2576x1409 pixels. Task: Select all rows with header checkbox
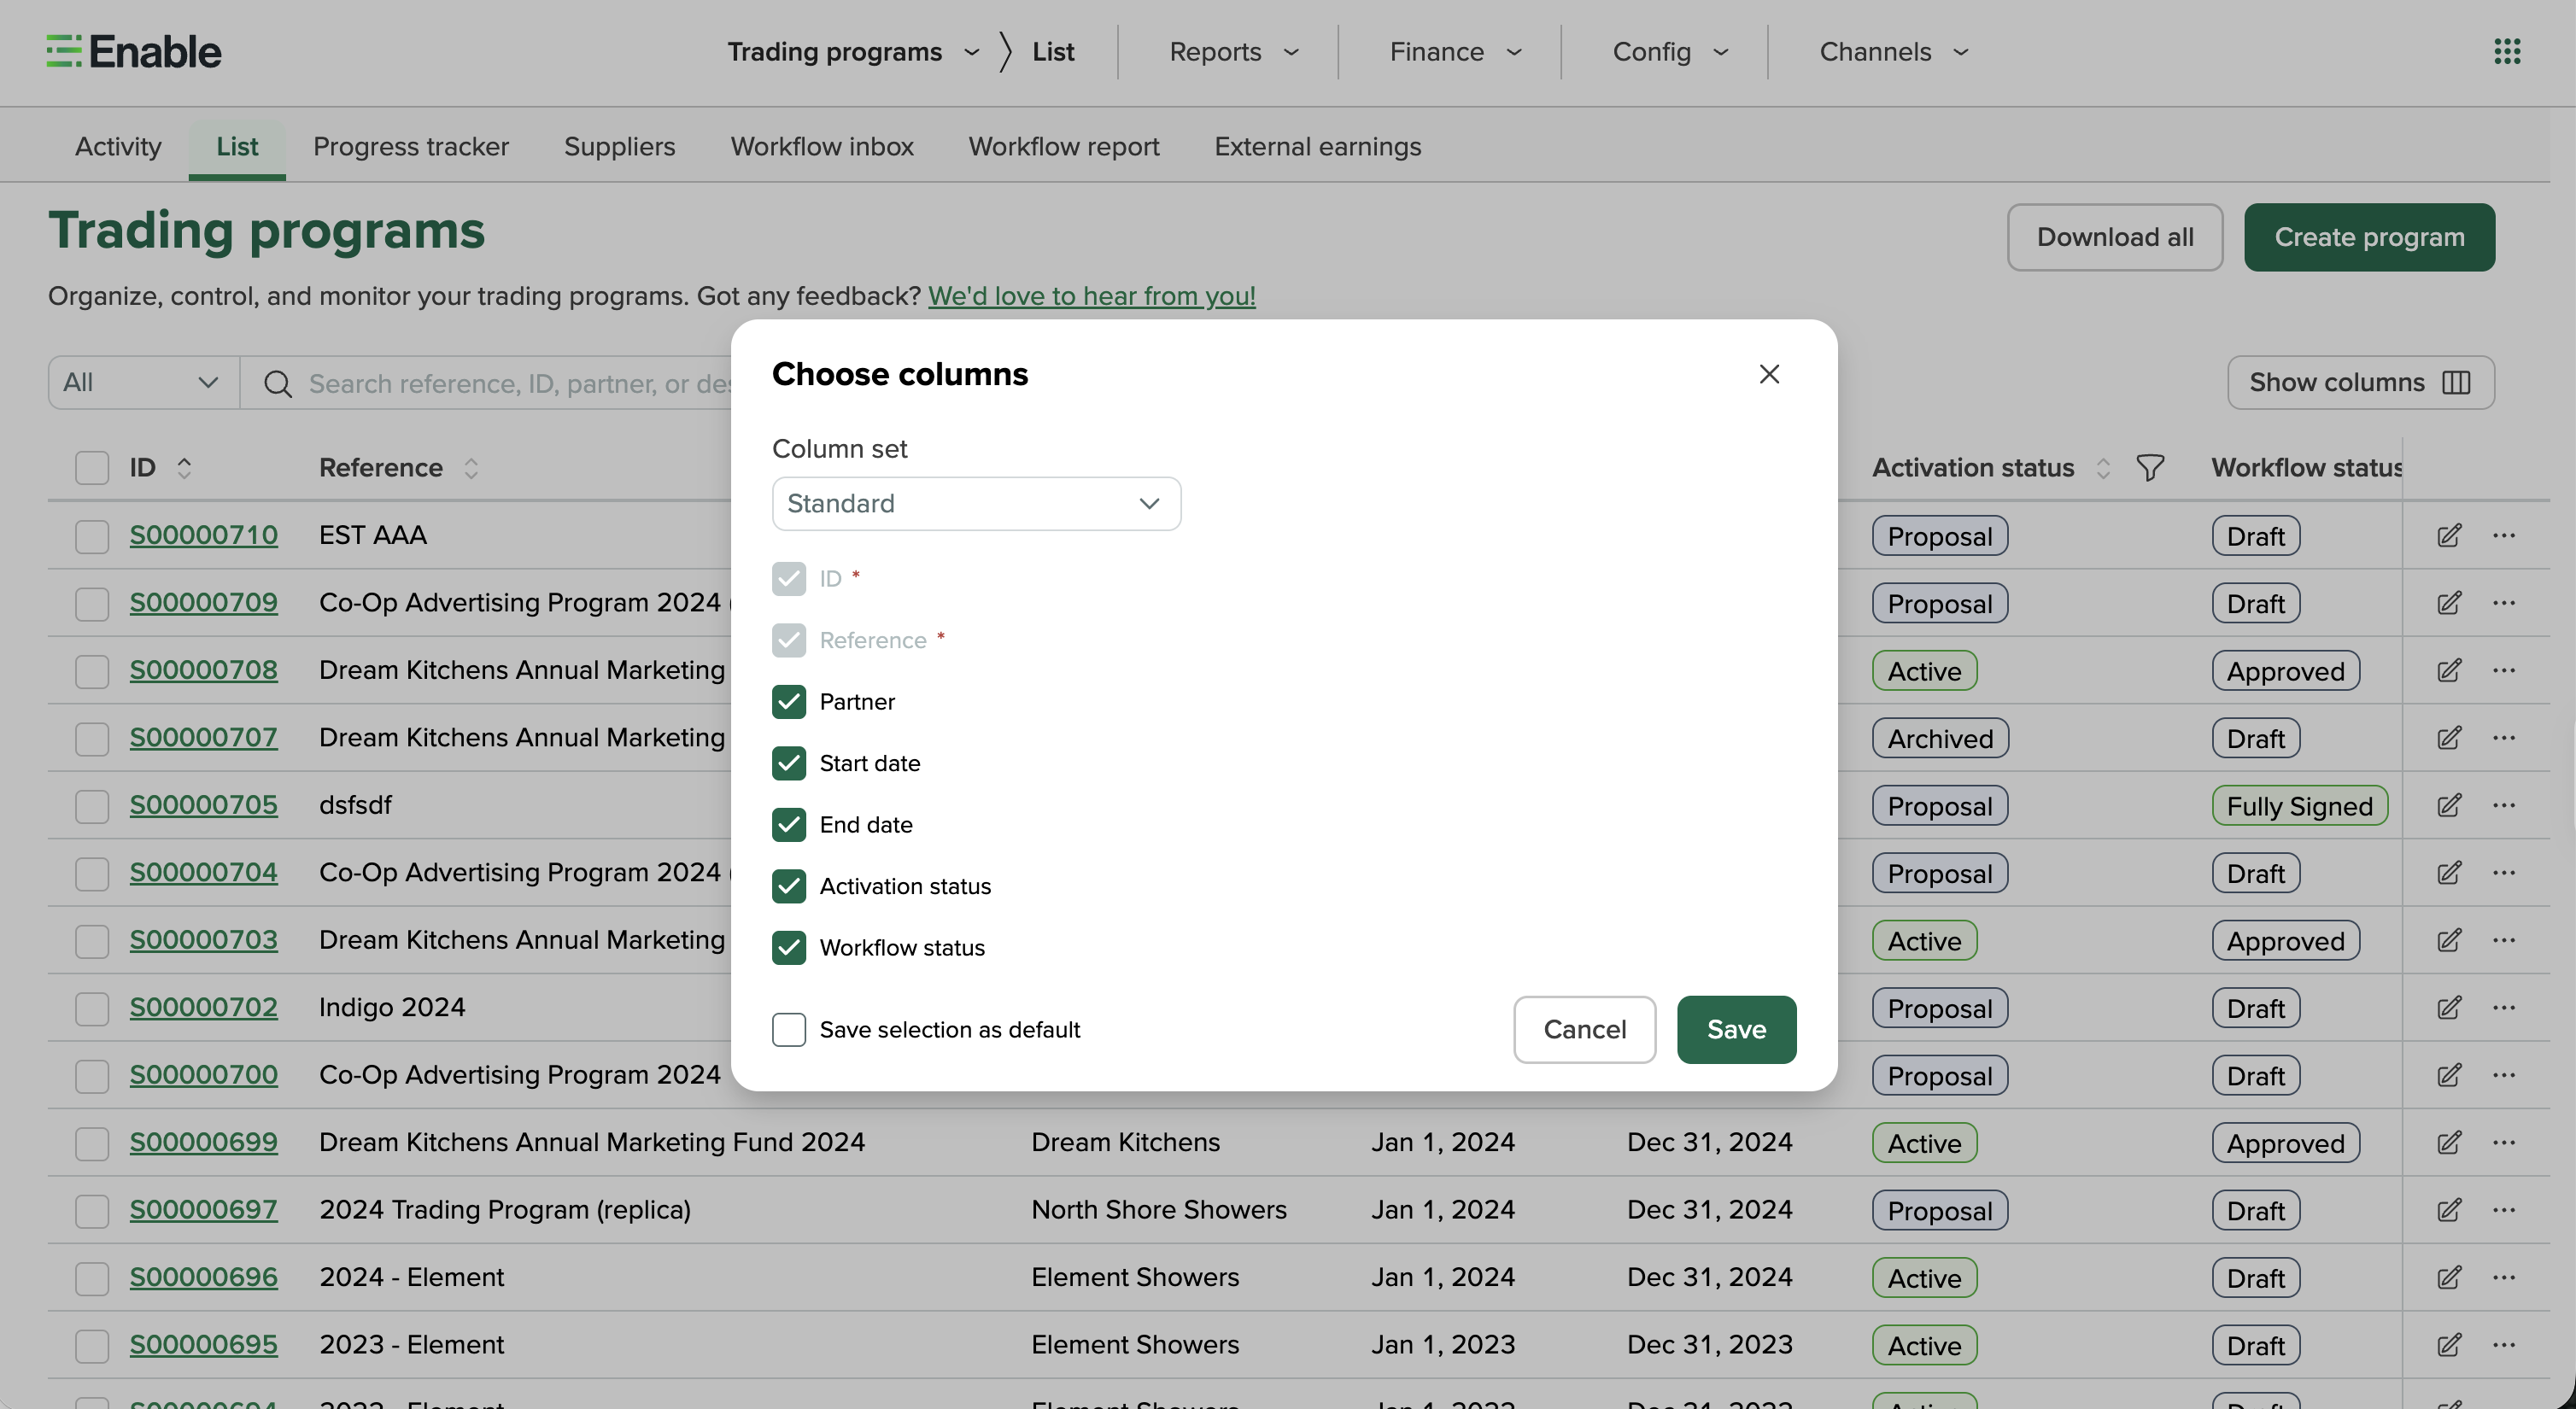[x=92, y=467]
